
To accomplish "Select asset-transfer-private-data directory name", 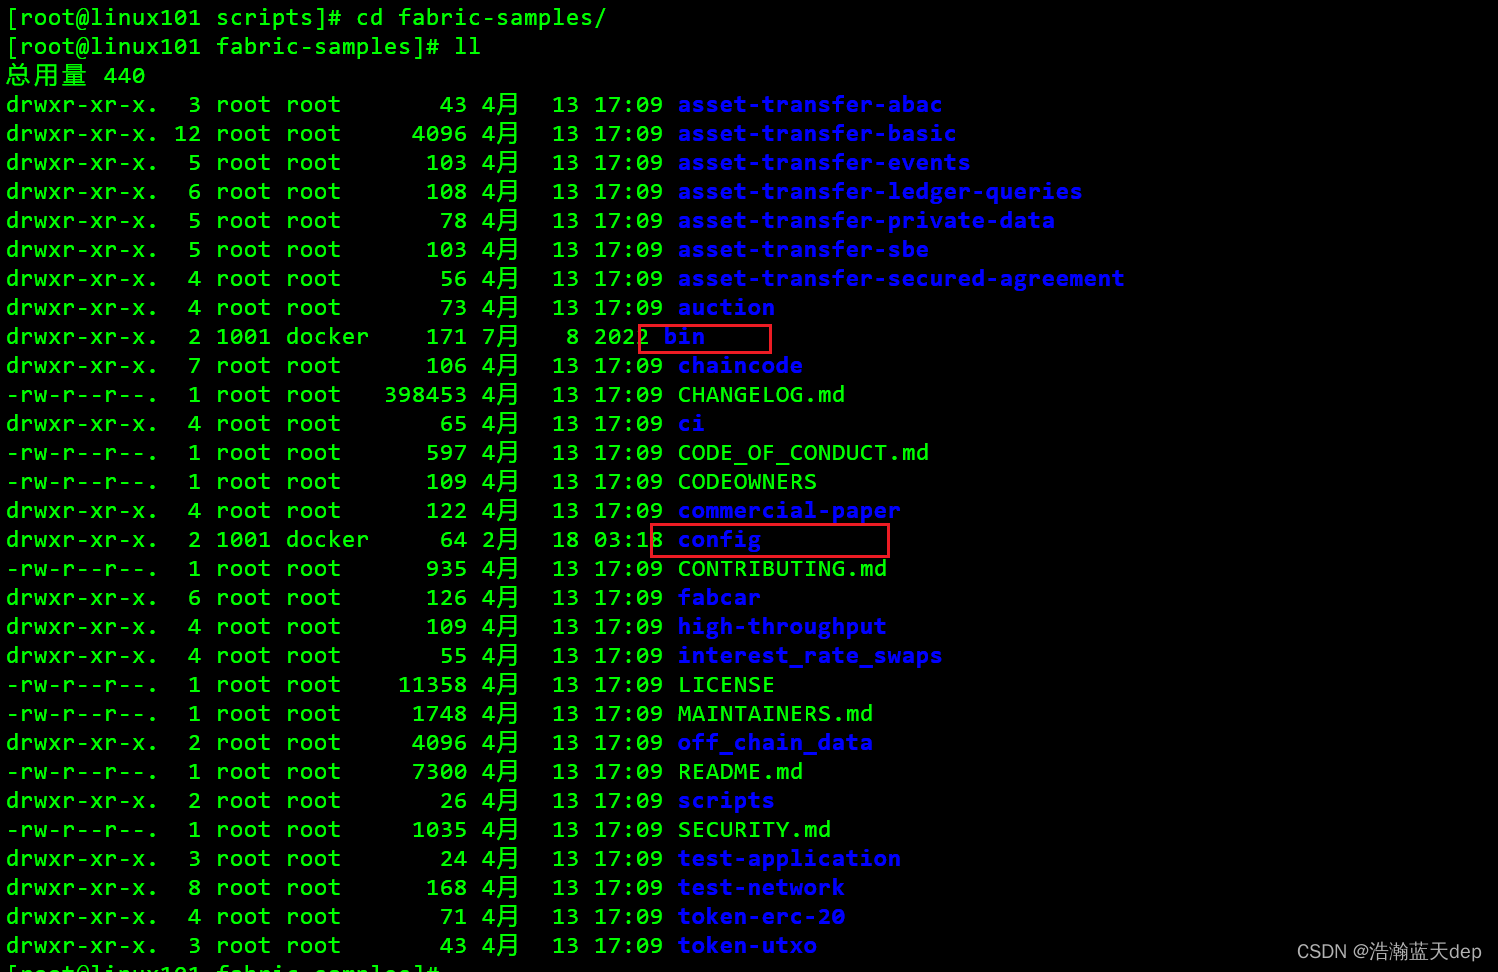I will tap(866, 221).
